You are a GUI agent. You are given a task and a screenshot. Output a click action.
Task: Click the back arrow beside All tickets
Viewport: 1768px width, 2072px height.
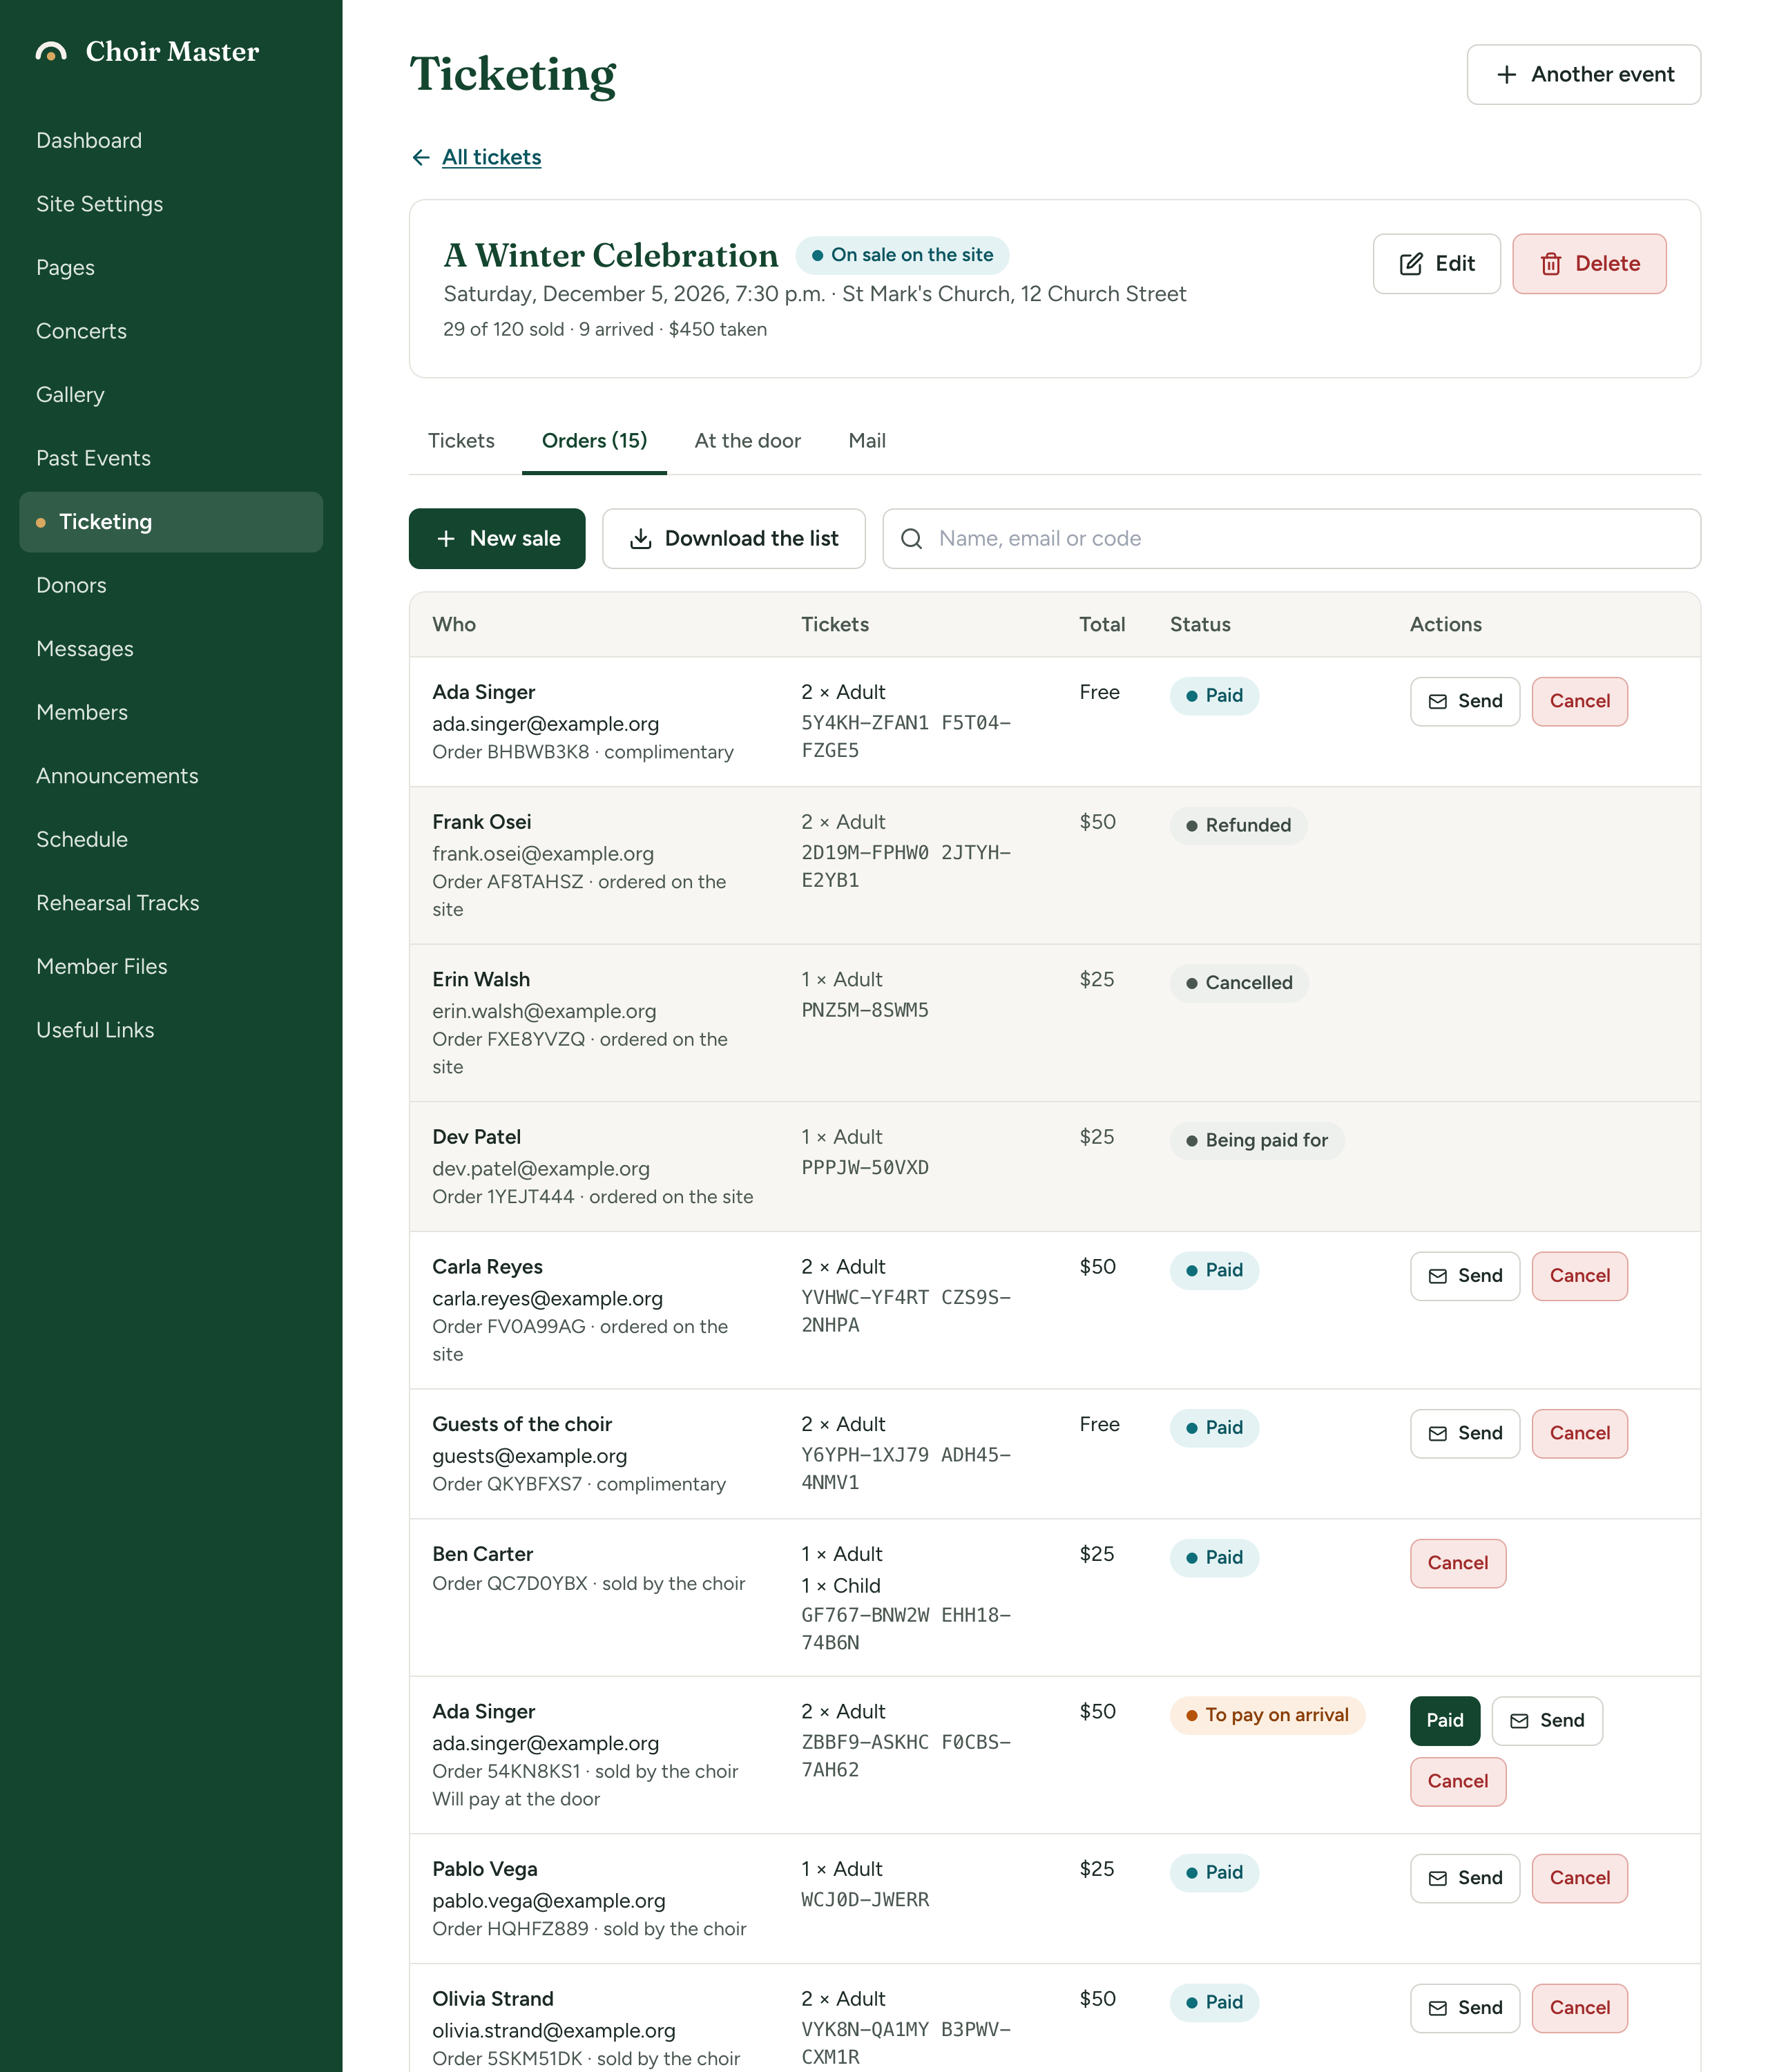coord(421,157)
